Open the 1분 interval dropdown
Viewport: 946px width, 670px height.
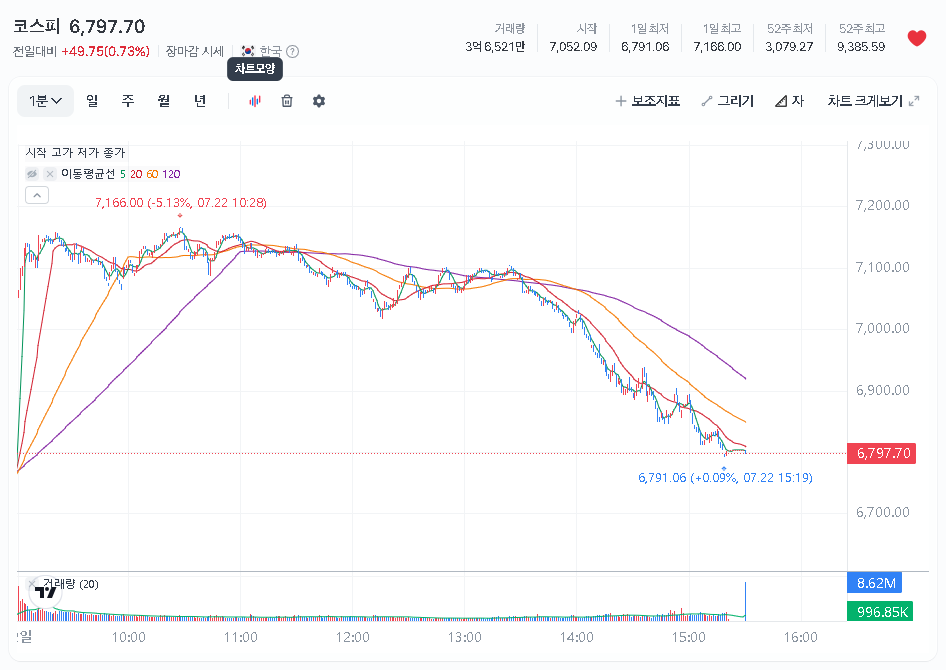45,101
